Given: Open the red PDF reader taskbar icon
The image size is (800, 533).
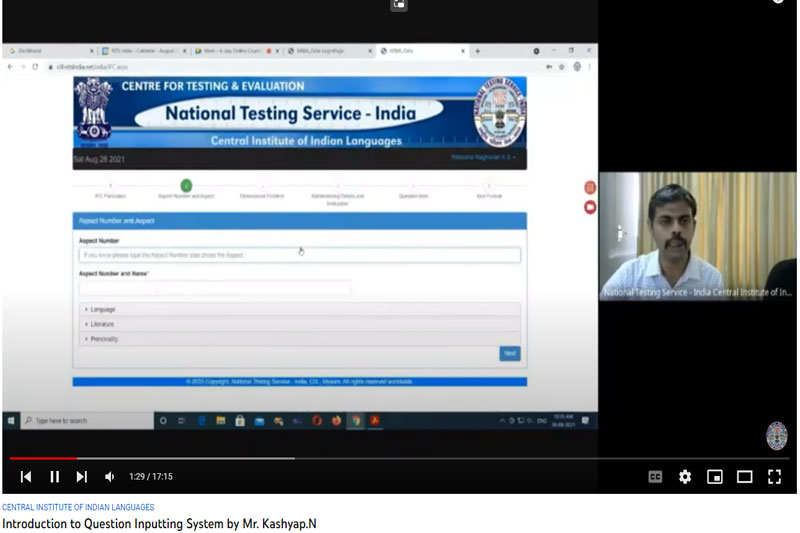Looking at the screenshot, I should click(375, 421).
